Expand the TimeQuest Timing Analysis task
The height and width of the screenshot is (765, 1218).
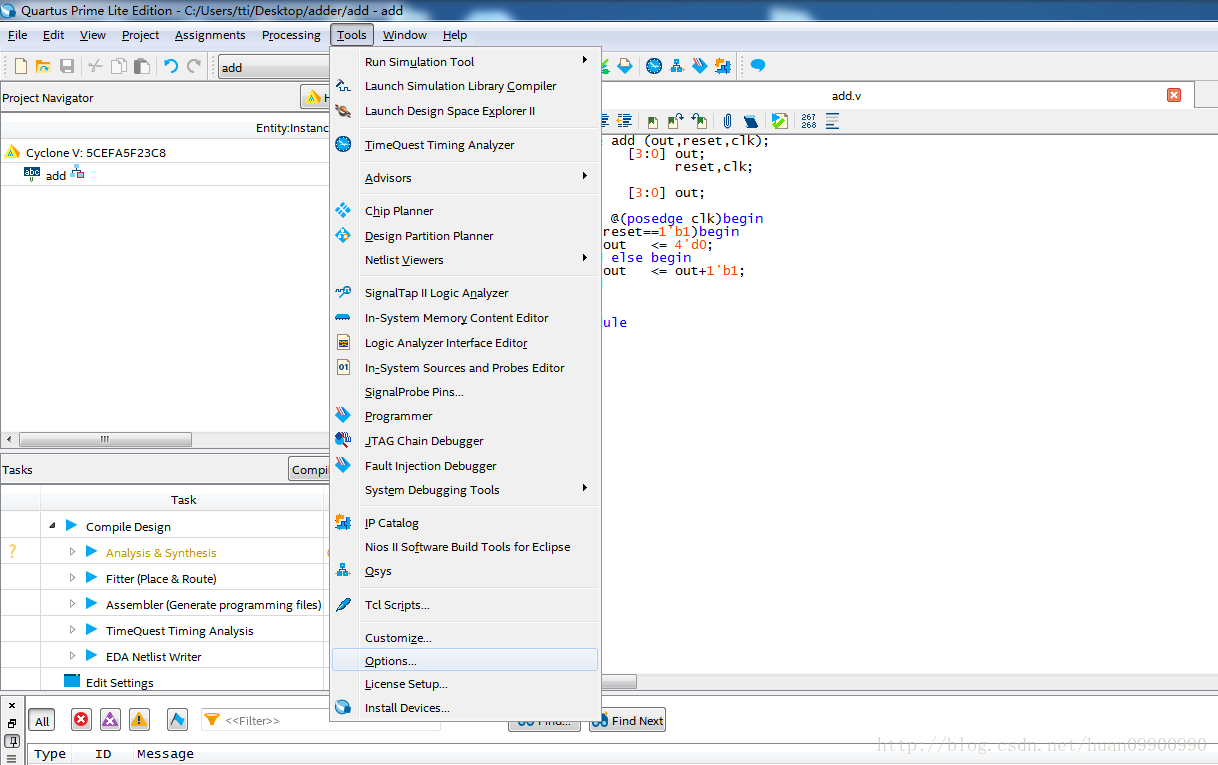72,630
